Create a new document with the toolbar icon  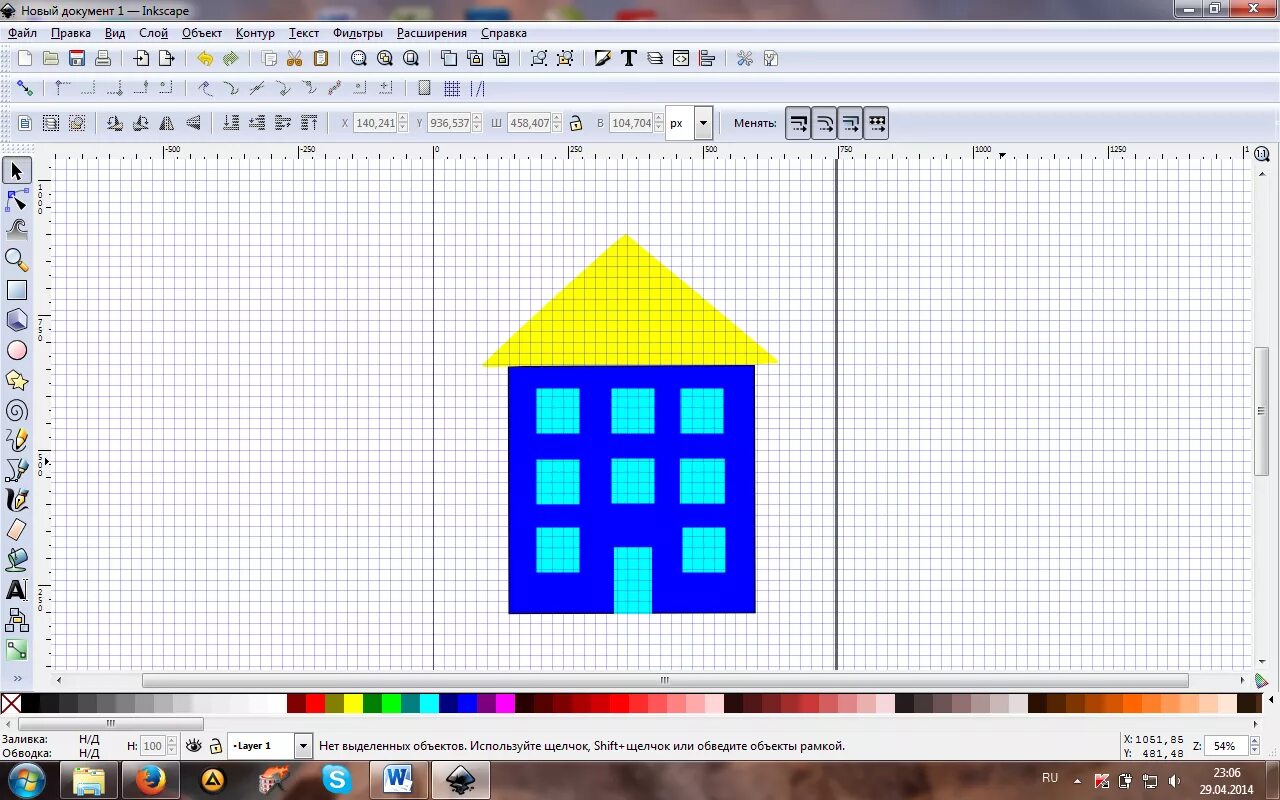(25, 58)
